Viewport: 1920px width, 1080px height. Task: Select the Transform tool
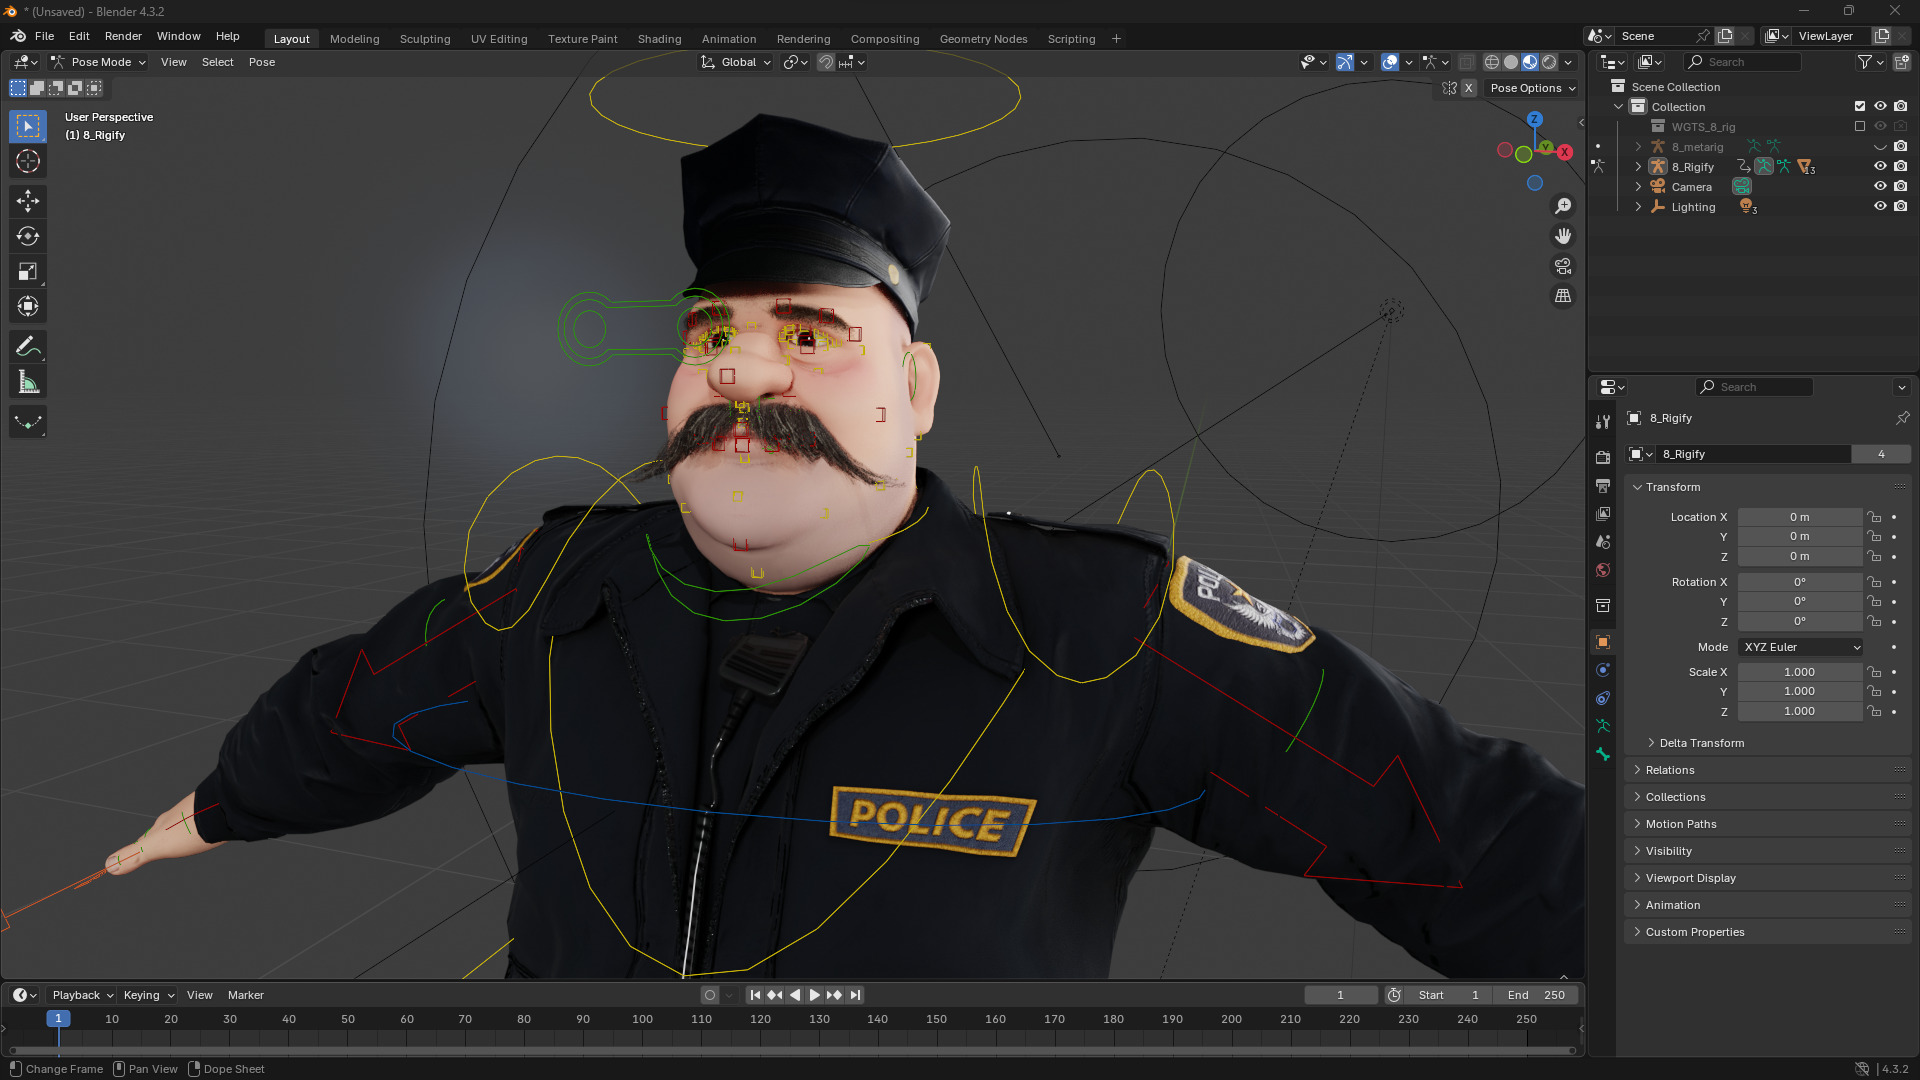pos(28,306)
